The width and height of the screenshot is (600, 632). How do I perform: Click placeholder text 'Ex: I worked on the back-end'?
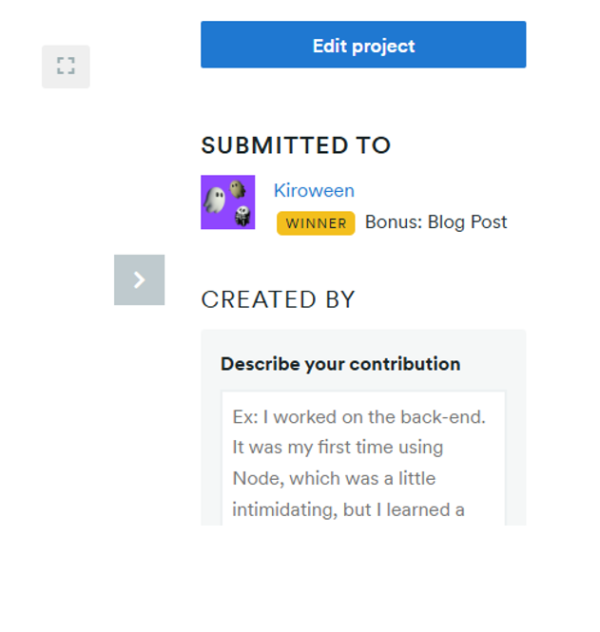click(x=359, y=417)
